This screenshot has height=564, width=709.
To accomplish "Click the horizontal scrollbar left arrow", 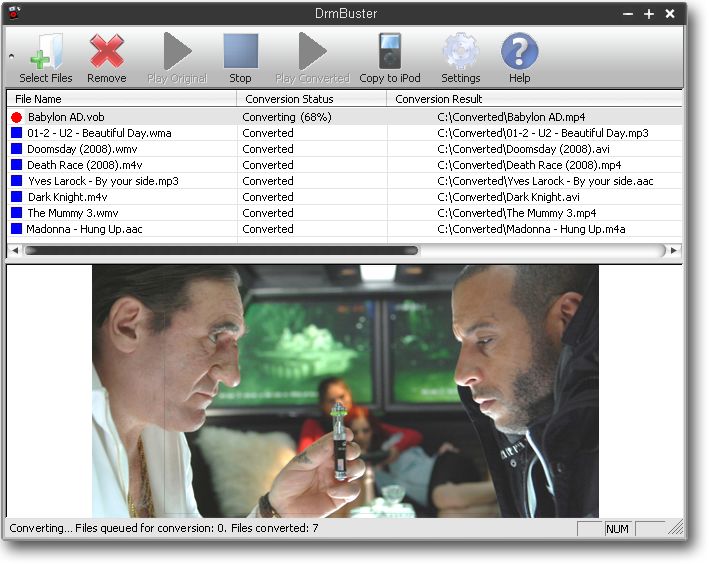I will coord(15,250).
